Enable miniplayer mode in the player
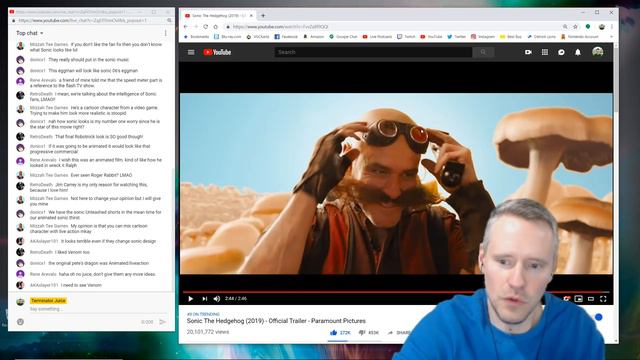 pos(578,299)
